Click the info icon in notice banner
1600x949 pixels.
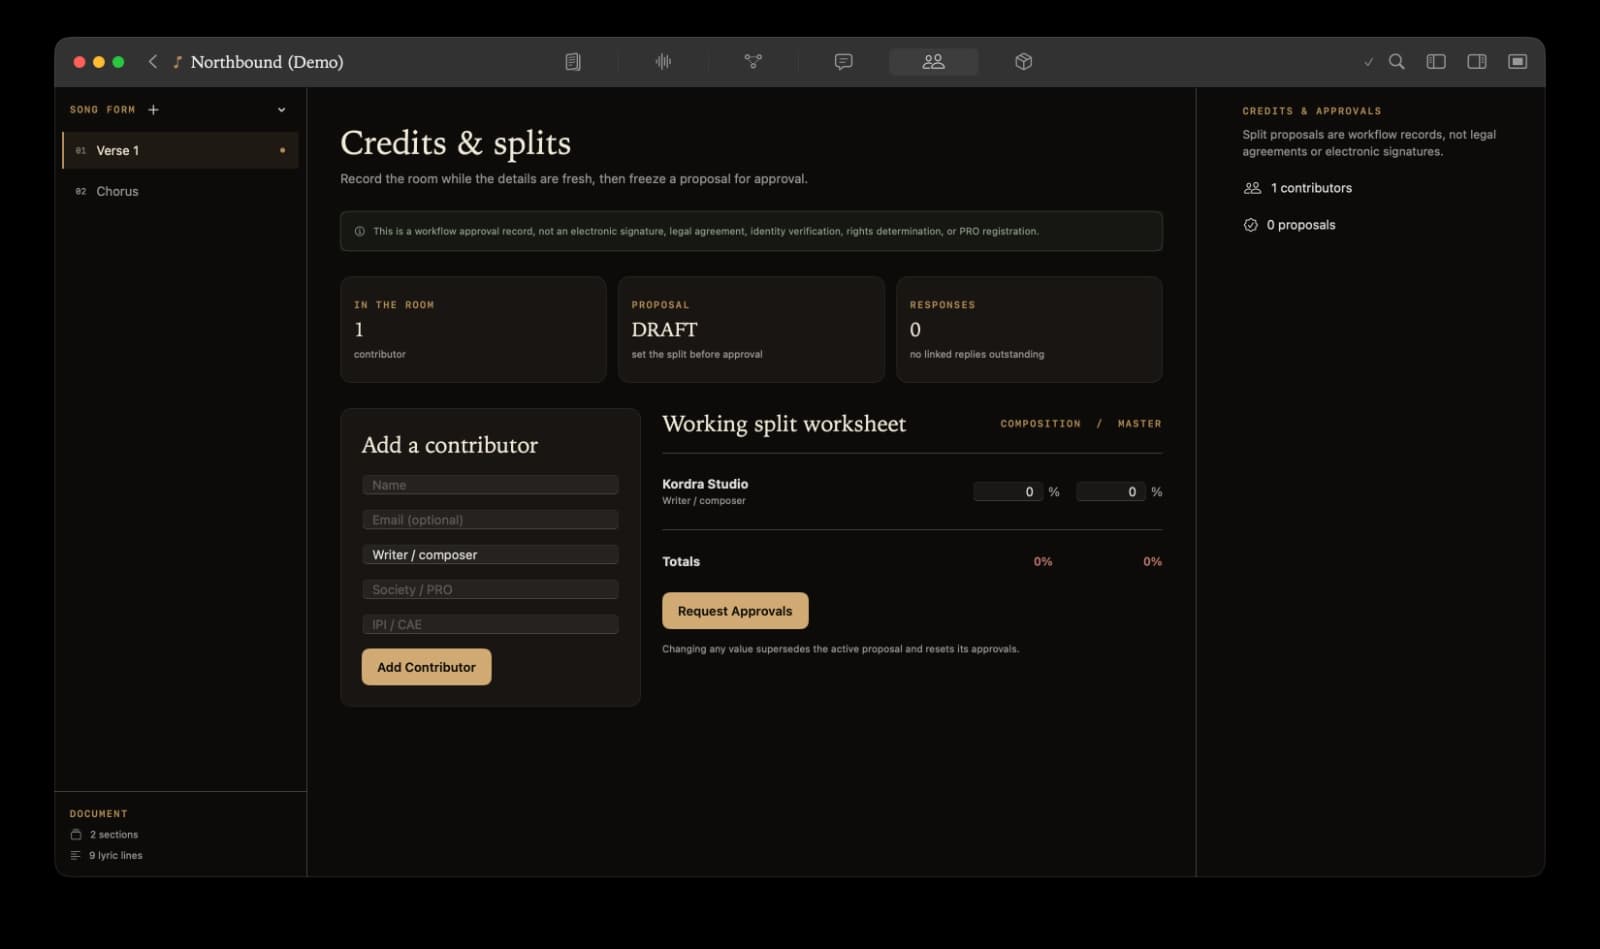pos(360,231)
